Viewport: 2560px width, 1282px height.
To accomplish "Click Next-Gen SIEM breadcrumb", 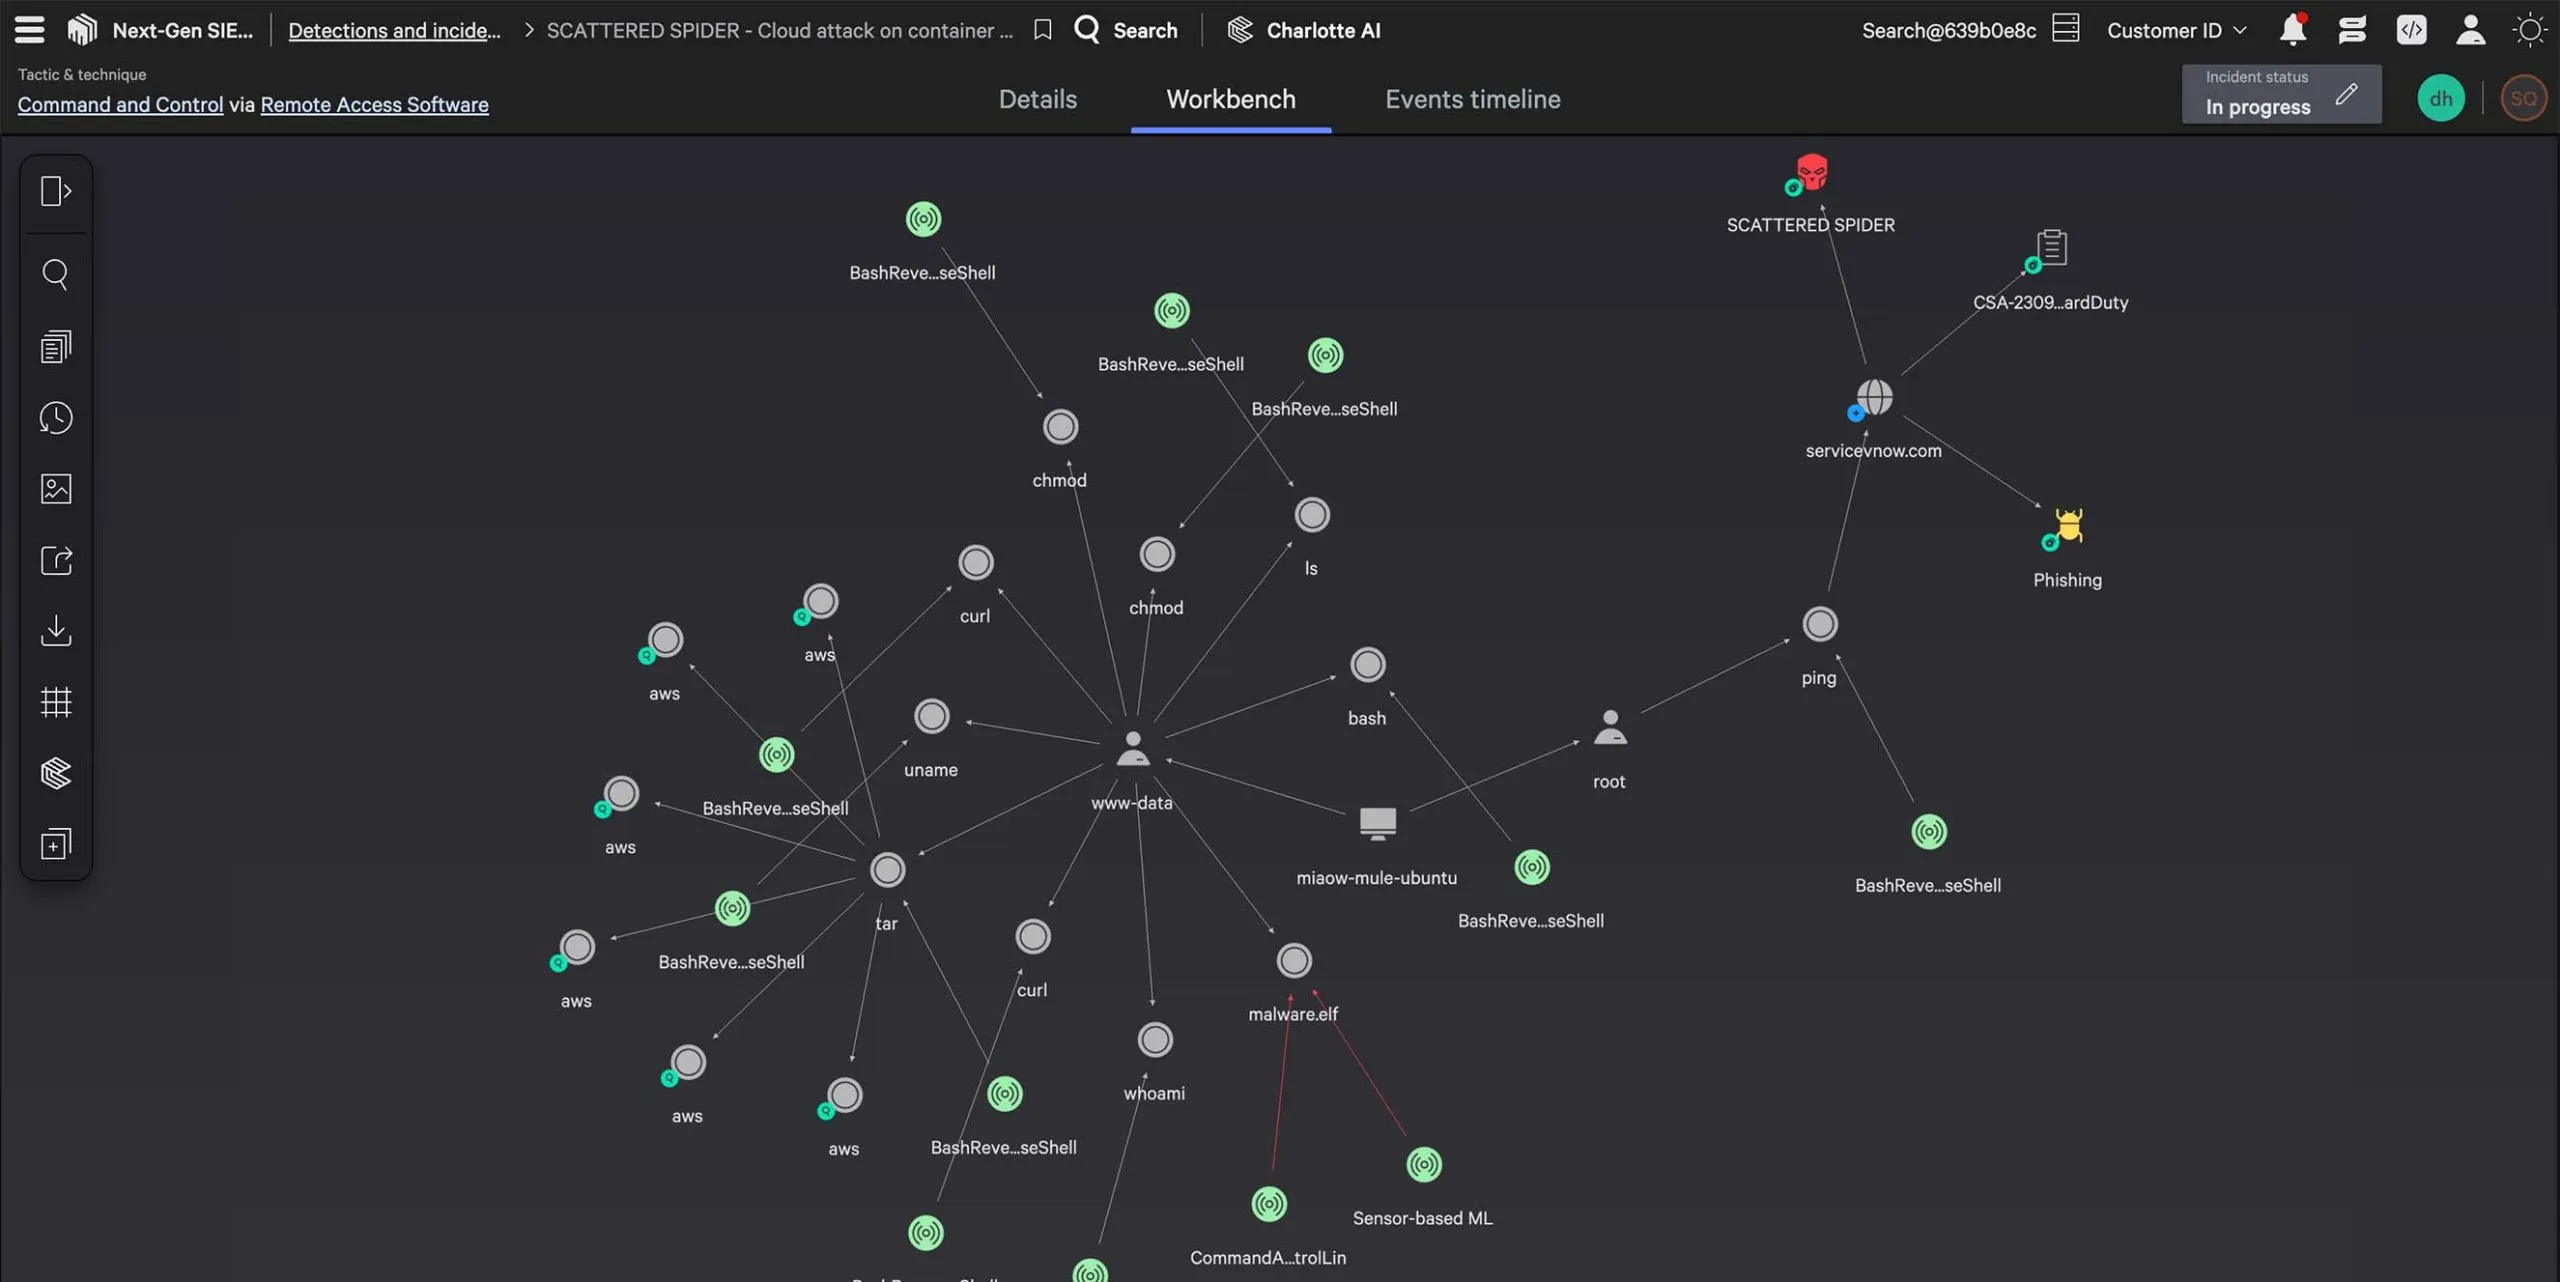I will (x=182, y=30).
